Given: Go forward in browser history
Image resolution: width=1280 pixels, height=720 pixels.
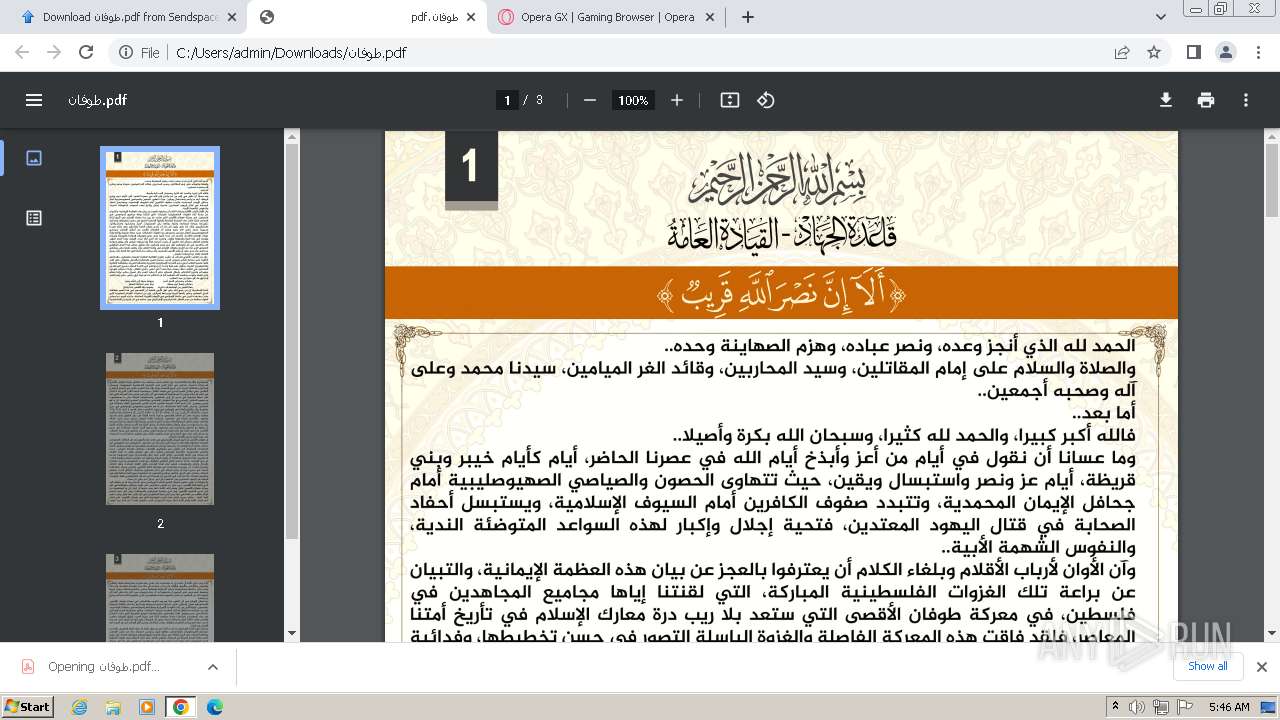Looking at the screenshot, I should pos(54,52).
